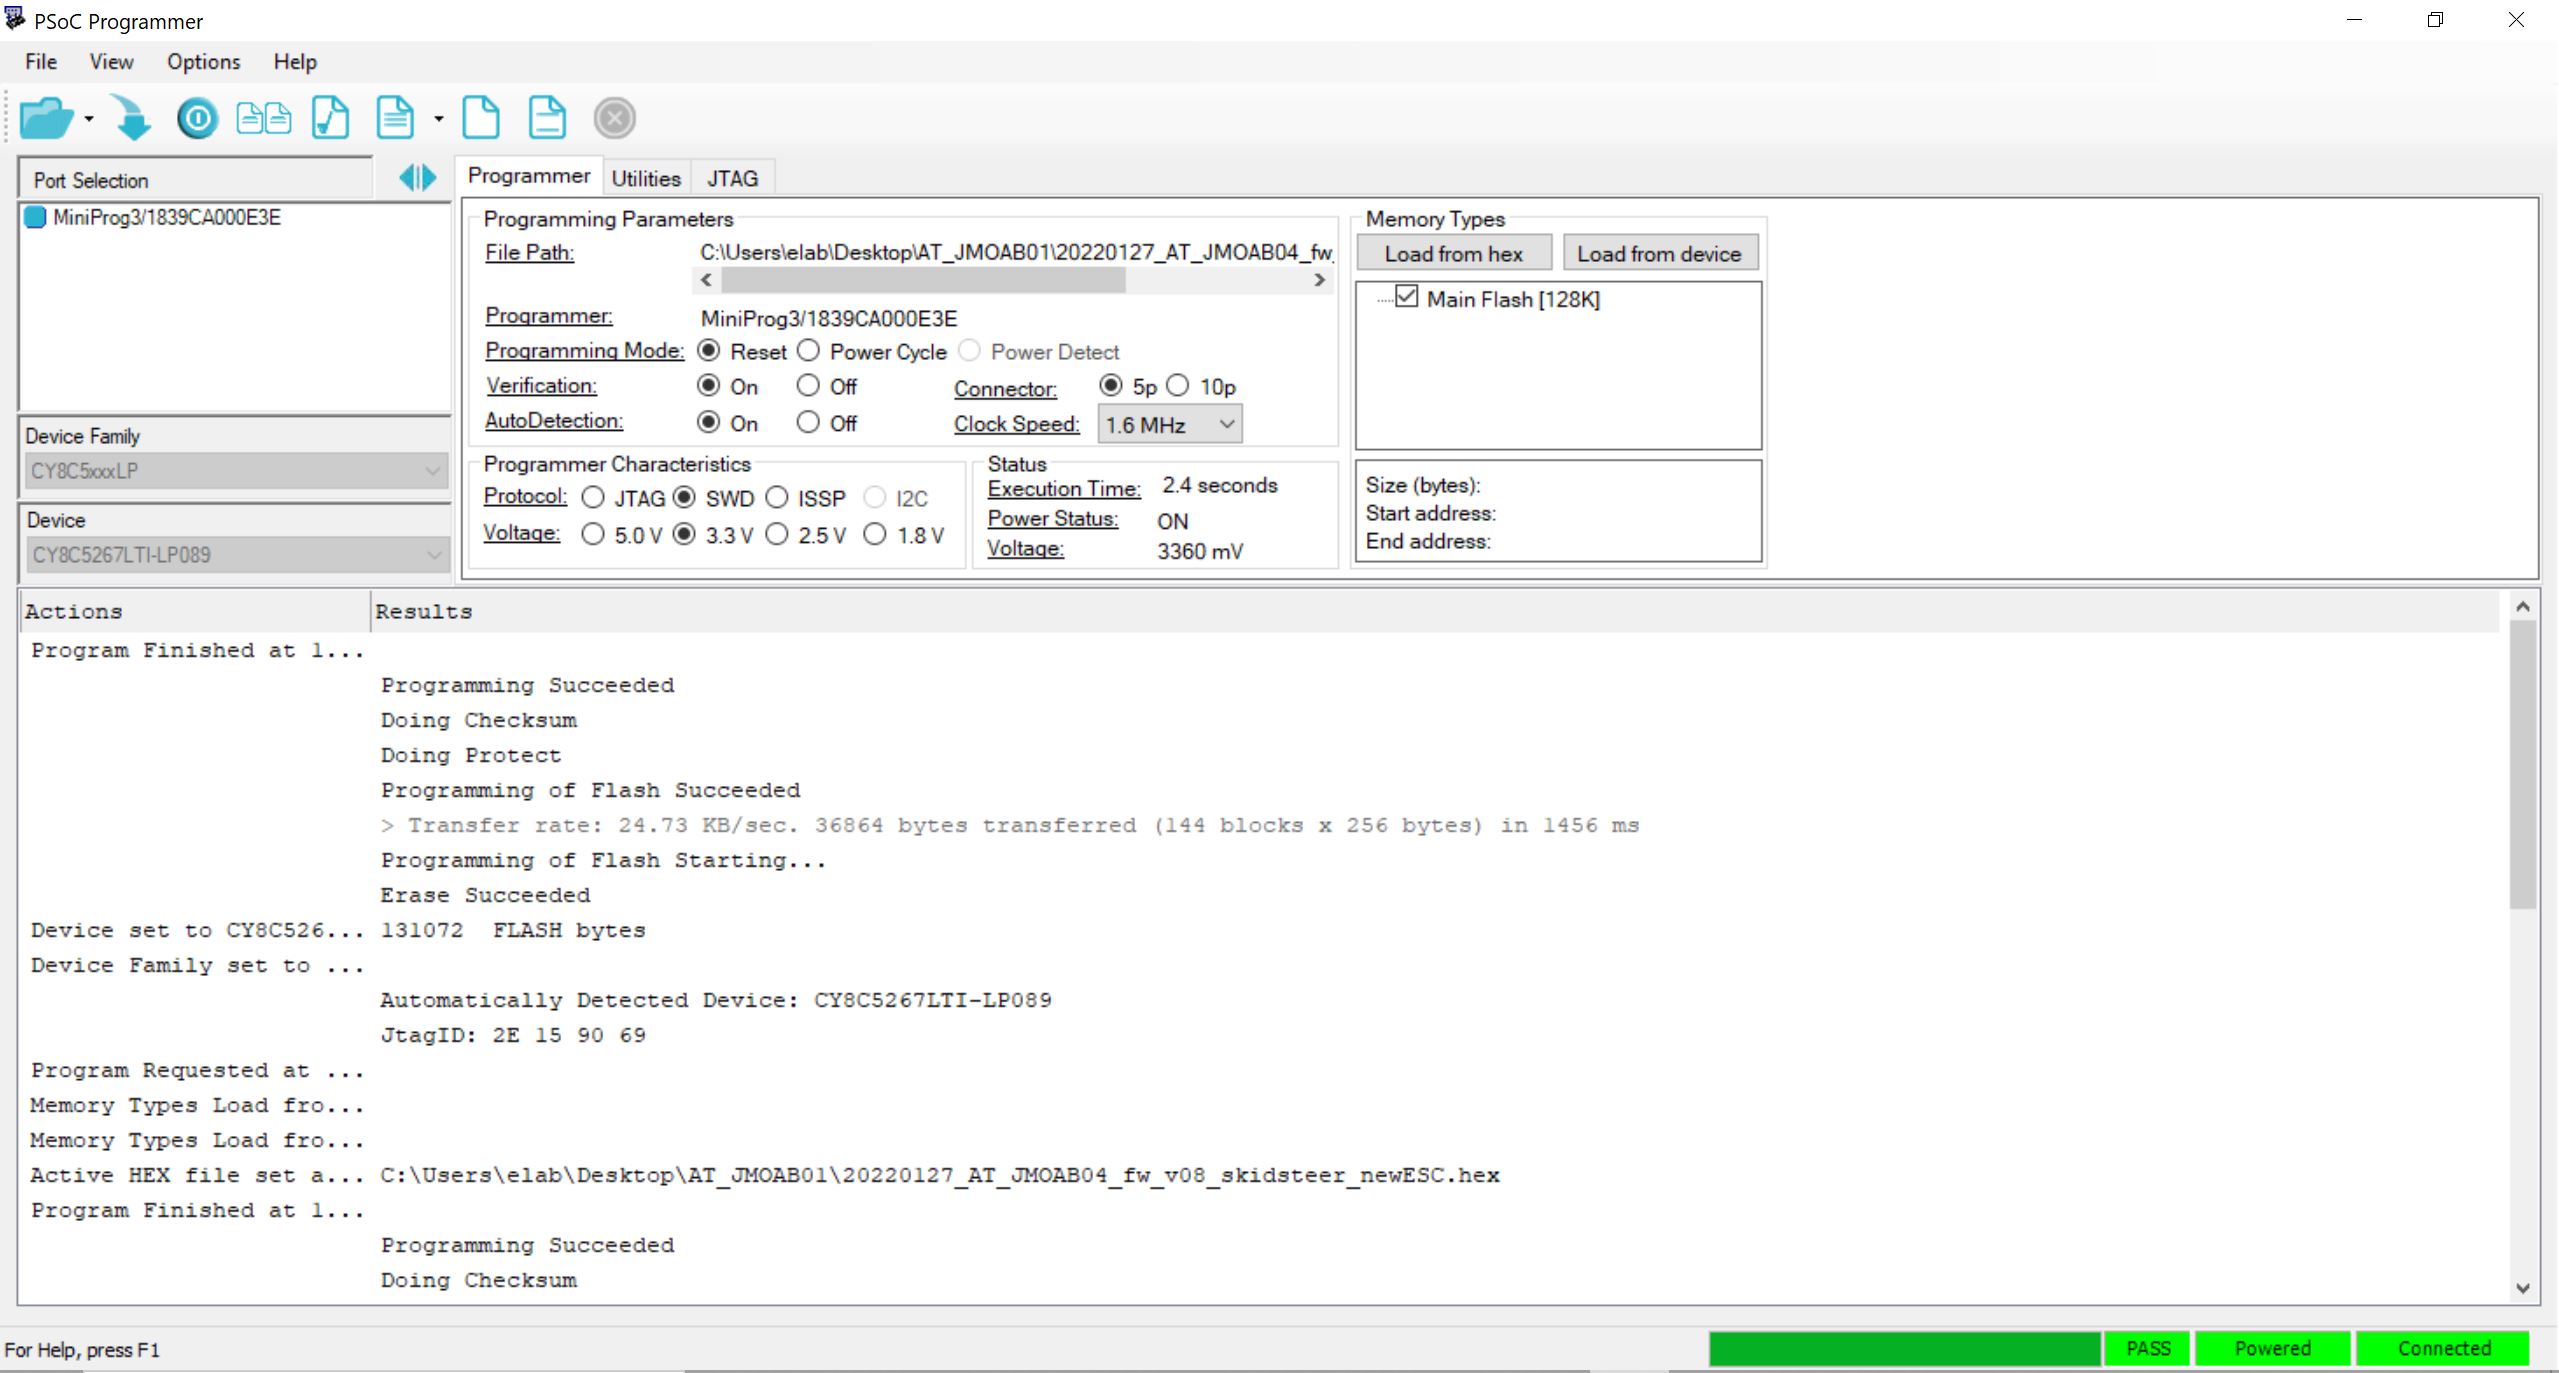Screen dimensions: 2559x1373
Task: Click the File Load folder icon
Action: 45,118
